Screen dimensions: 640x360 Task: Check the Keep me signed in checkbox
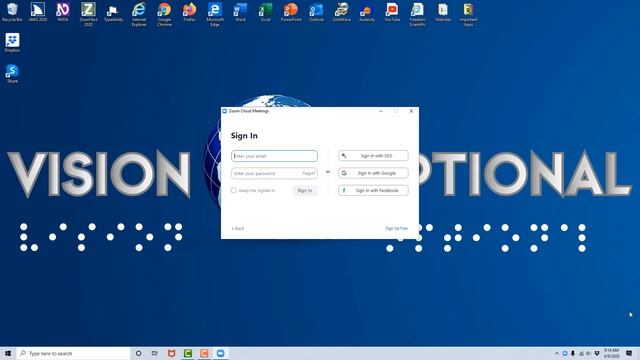pyautogui.click(x=233, y=190)
